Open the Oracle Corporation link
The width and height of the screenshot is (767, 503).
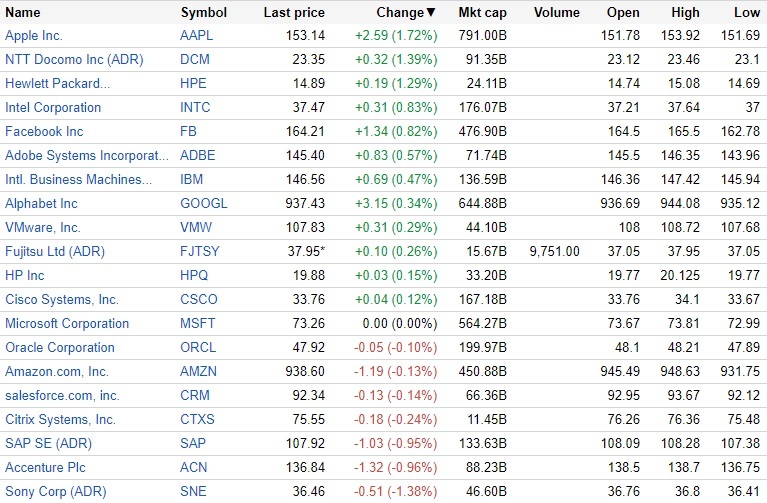[60, 347]
